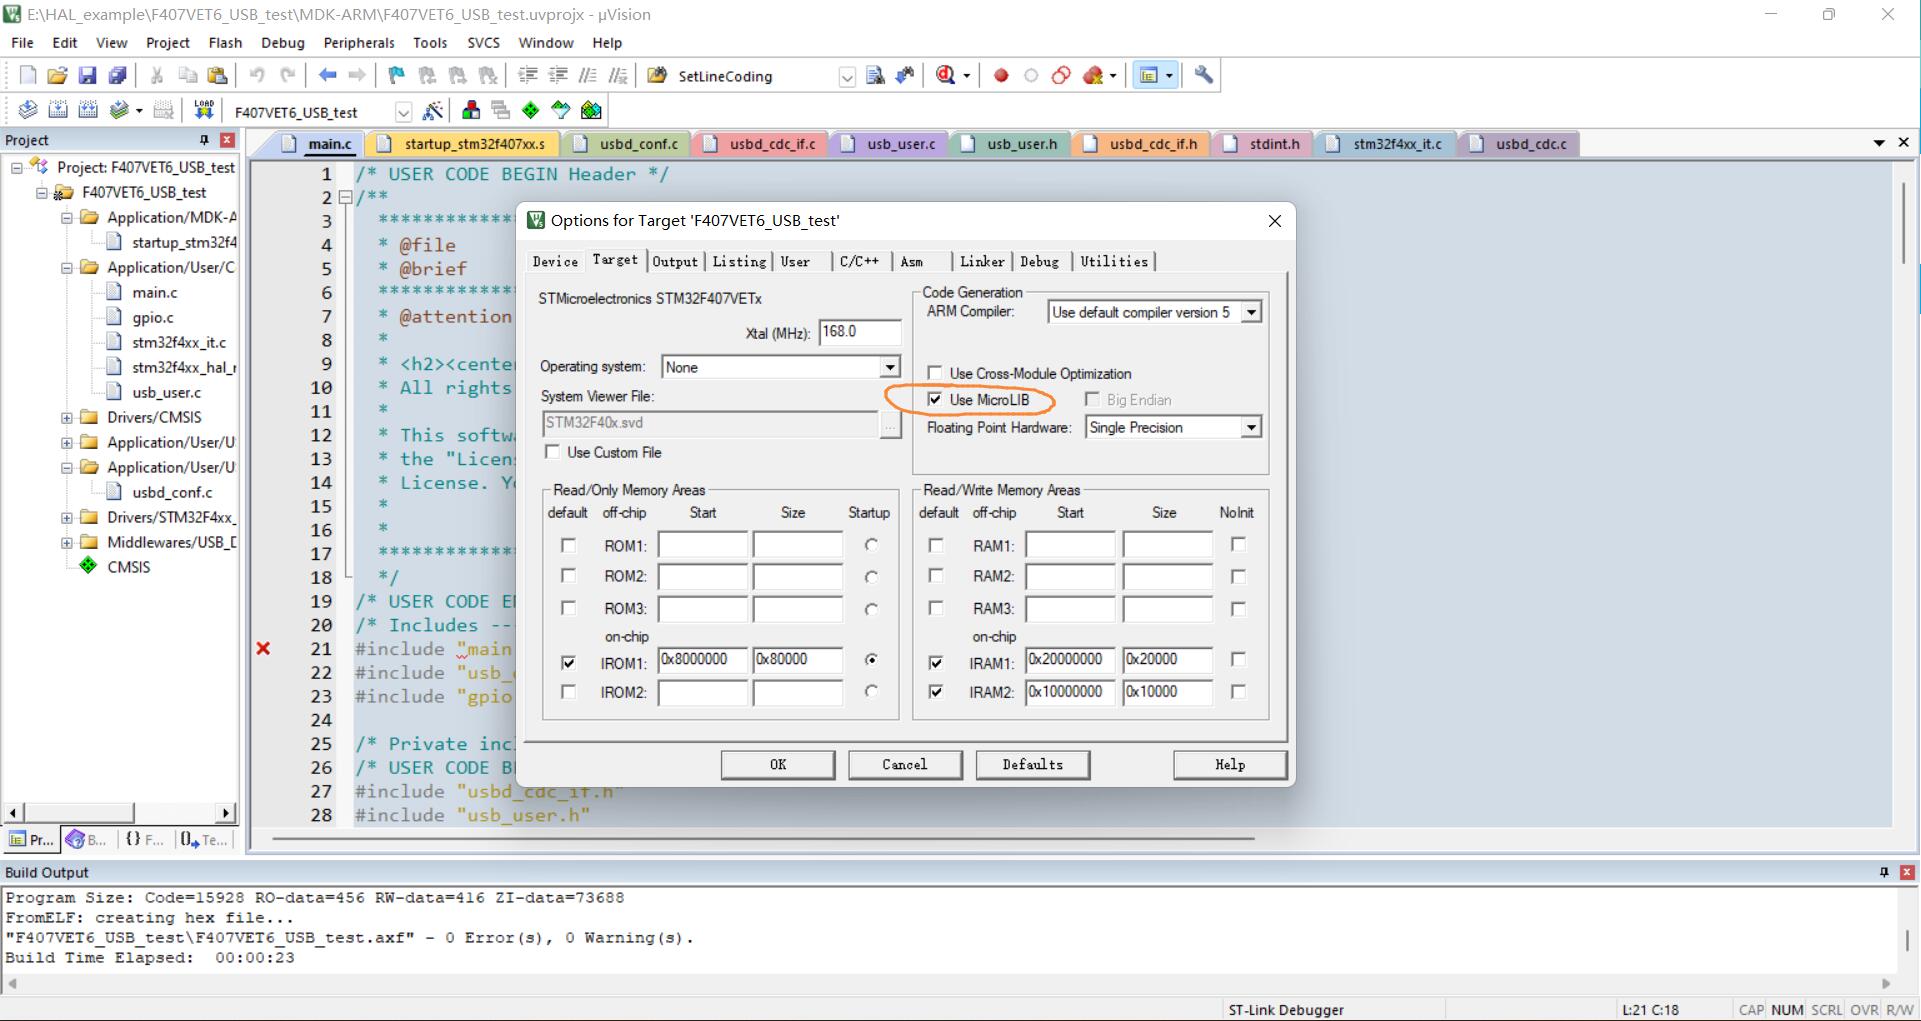Open the SetLineCoding find dropdown
The width and height of the screenshot is (1921, 1021).
click(847, 76)
